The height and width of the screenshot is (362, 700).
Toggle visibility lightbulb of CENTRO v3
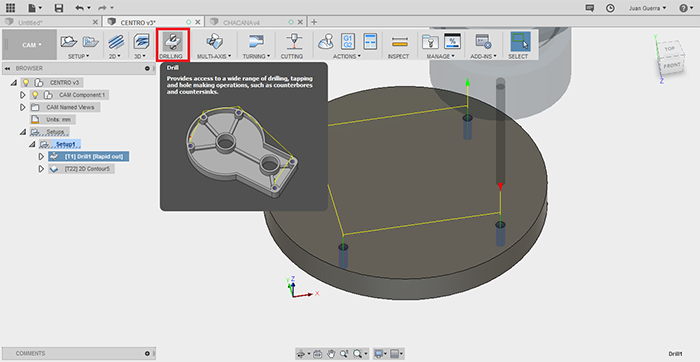coord(26,83)
